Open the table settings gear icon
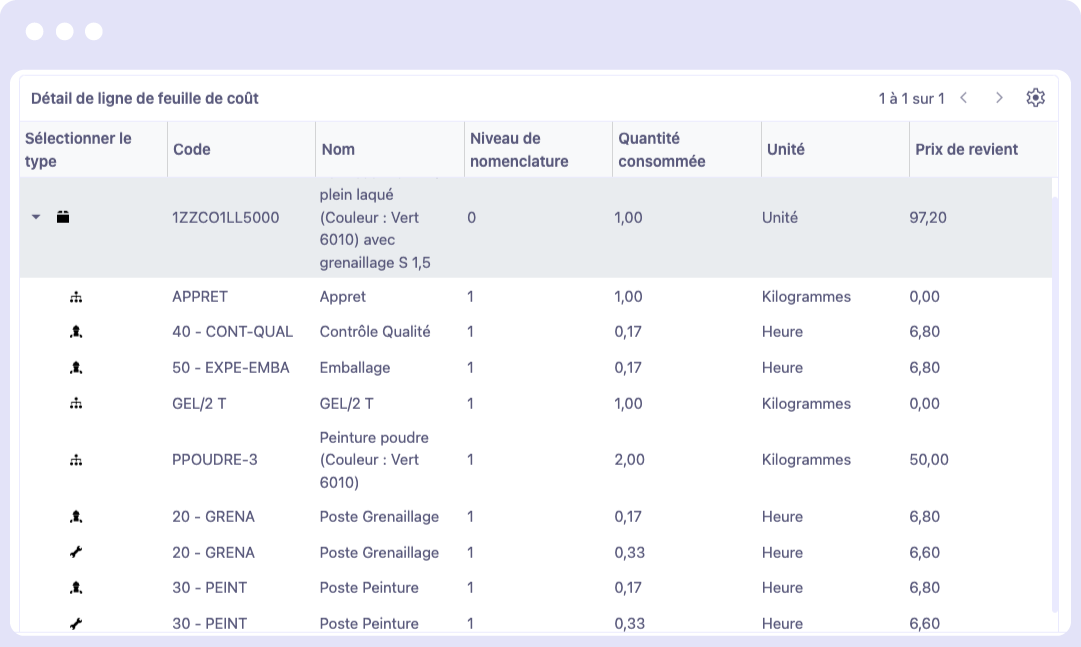This screenshot has height=647, width=1081. point(1035,98)
